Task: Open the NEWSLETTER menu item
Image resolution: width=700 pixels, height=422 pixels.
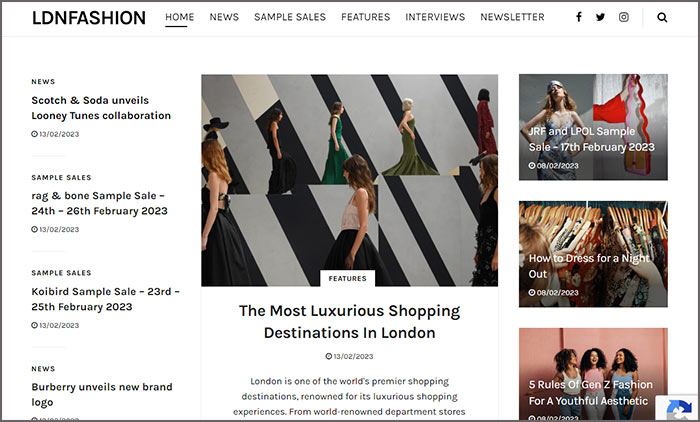Action: tap(512, 17)
